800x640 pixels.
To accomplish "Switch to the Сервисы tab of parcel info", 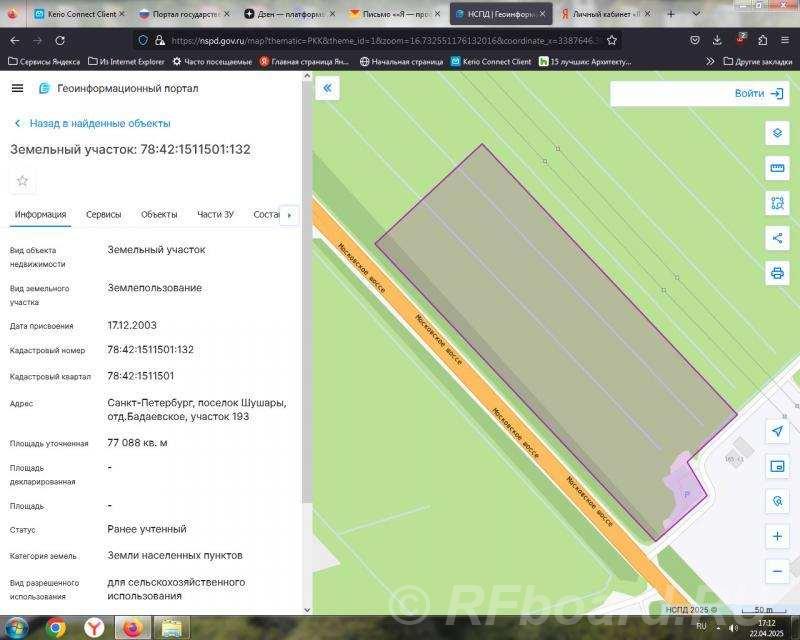I will click(x=103, y=214).
